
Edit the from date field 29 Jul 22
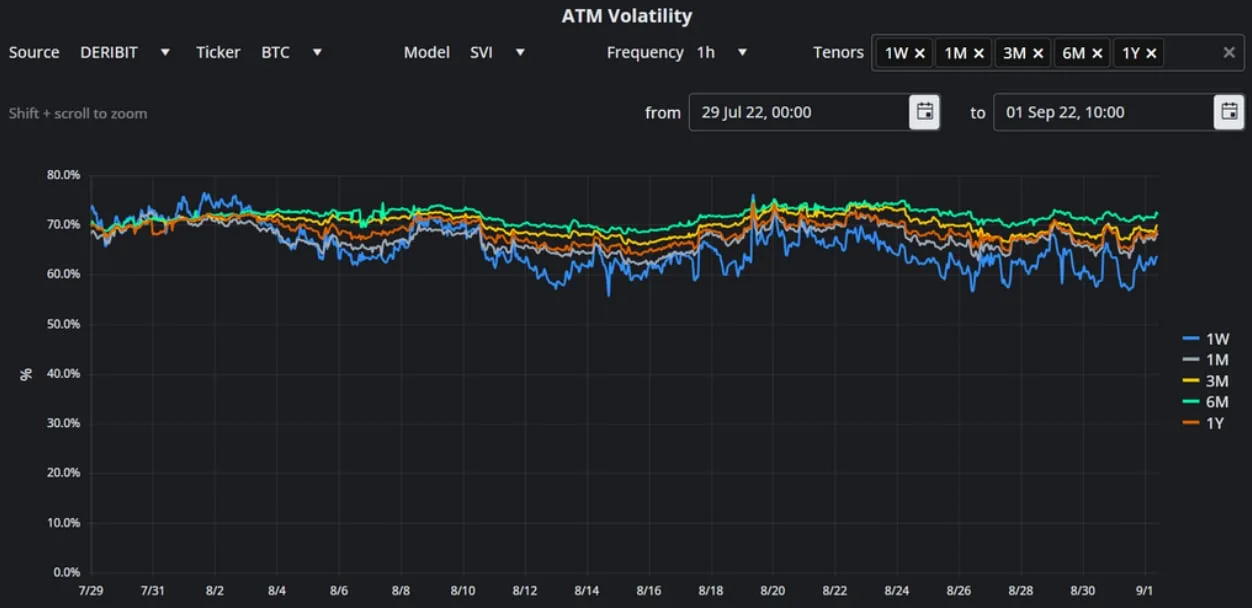[799, 112]
